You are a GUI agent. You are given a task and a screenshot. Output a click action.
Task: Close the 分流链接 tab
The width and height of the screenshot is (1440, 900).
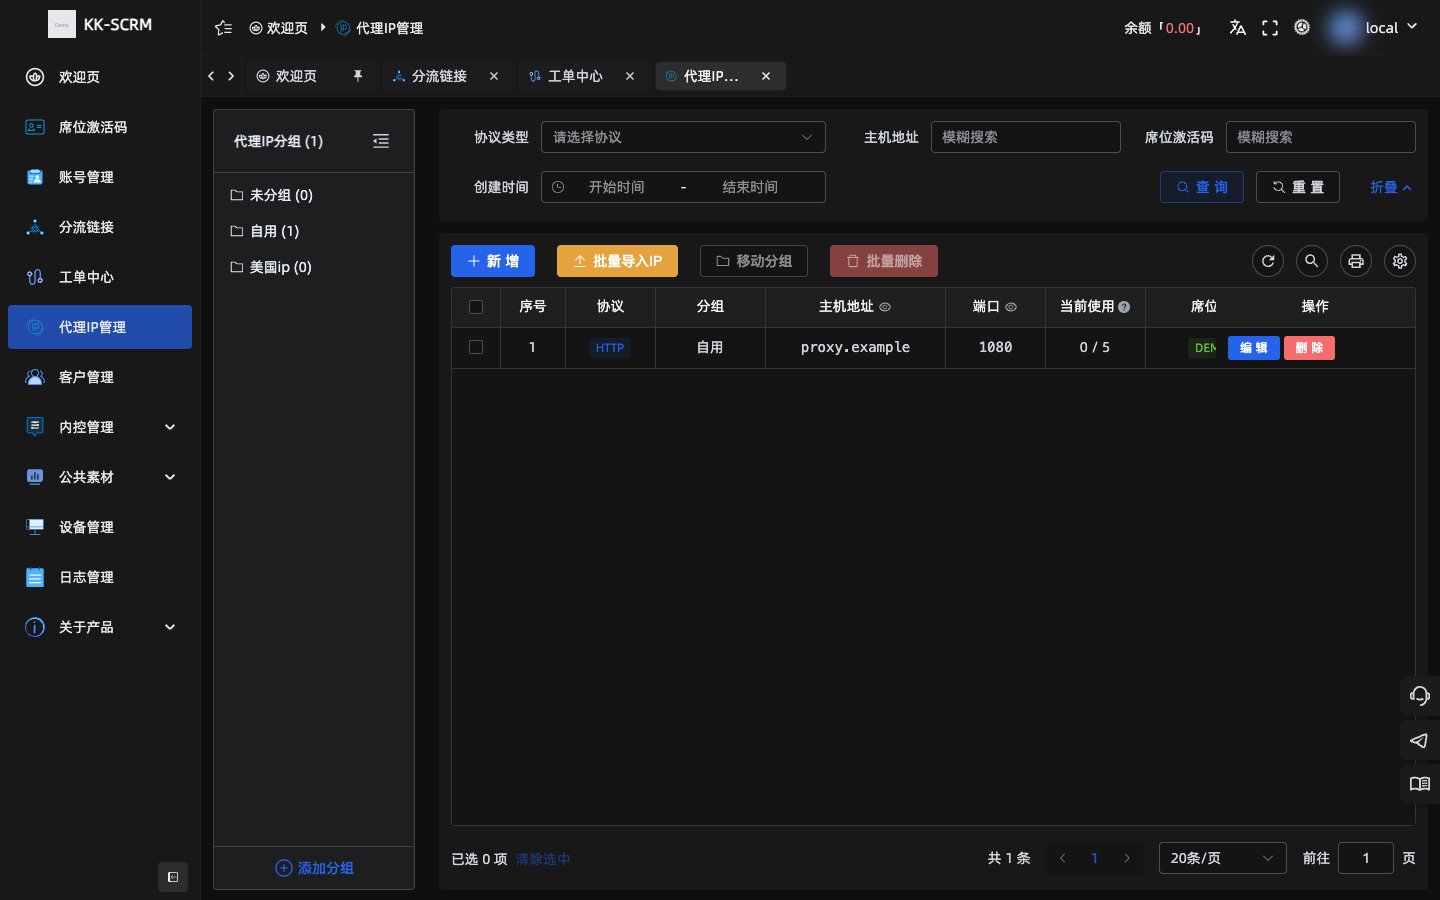click(x=494, y=76)
